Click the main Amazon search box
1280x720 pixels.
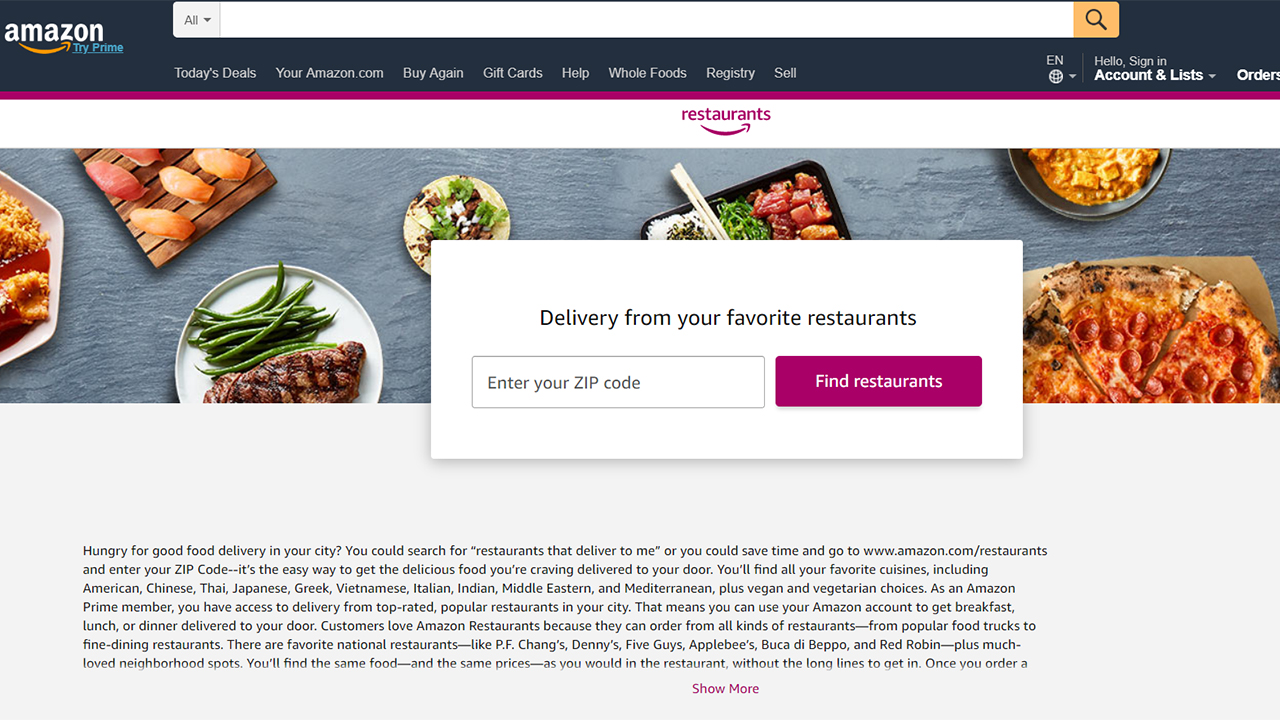click(x=647, y=20)
